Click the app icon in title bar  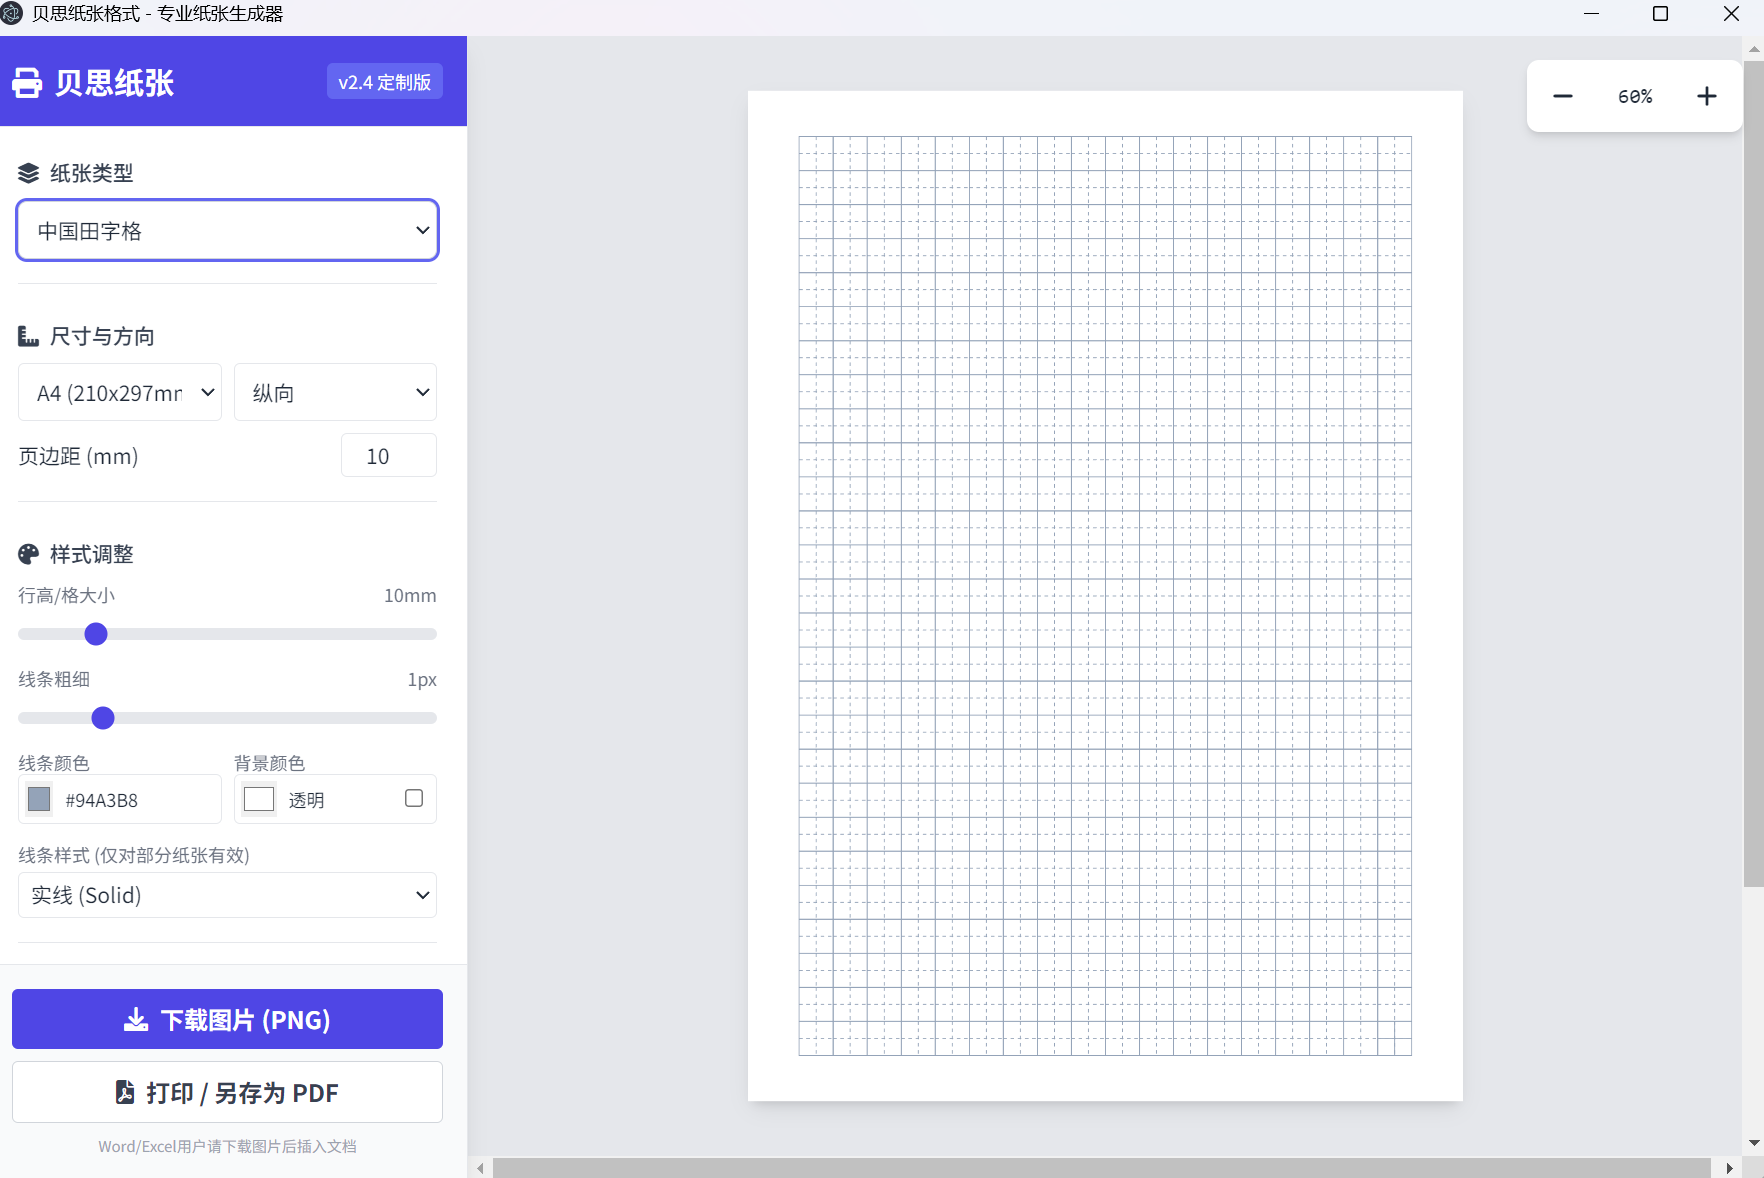click(x=12, y=14)
